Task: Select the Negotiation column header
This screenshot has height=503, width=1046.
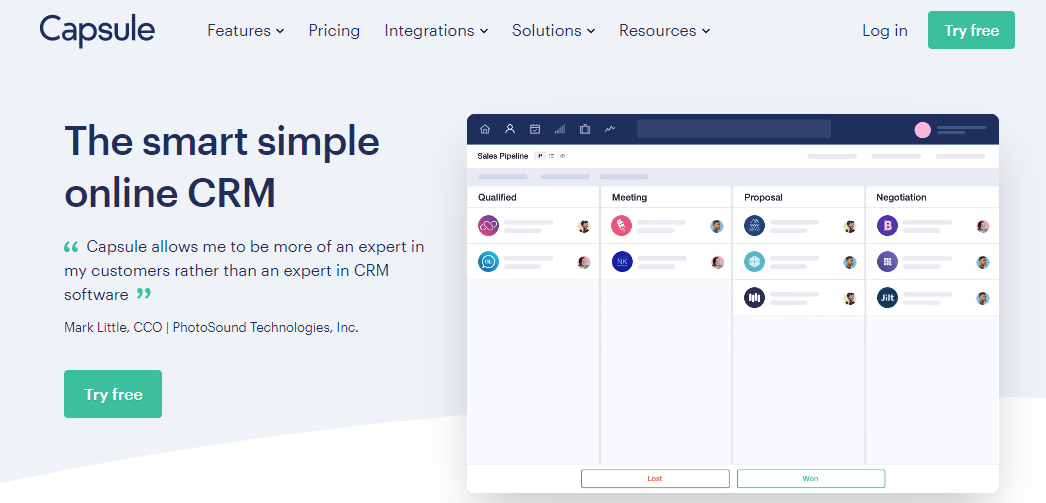Action: (x=901, y=197)
